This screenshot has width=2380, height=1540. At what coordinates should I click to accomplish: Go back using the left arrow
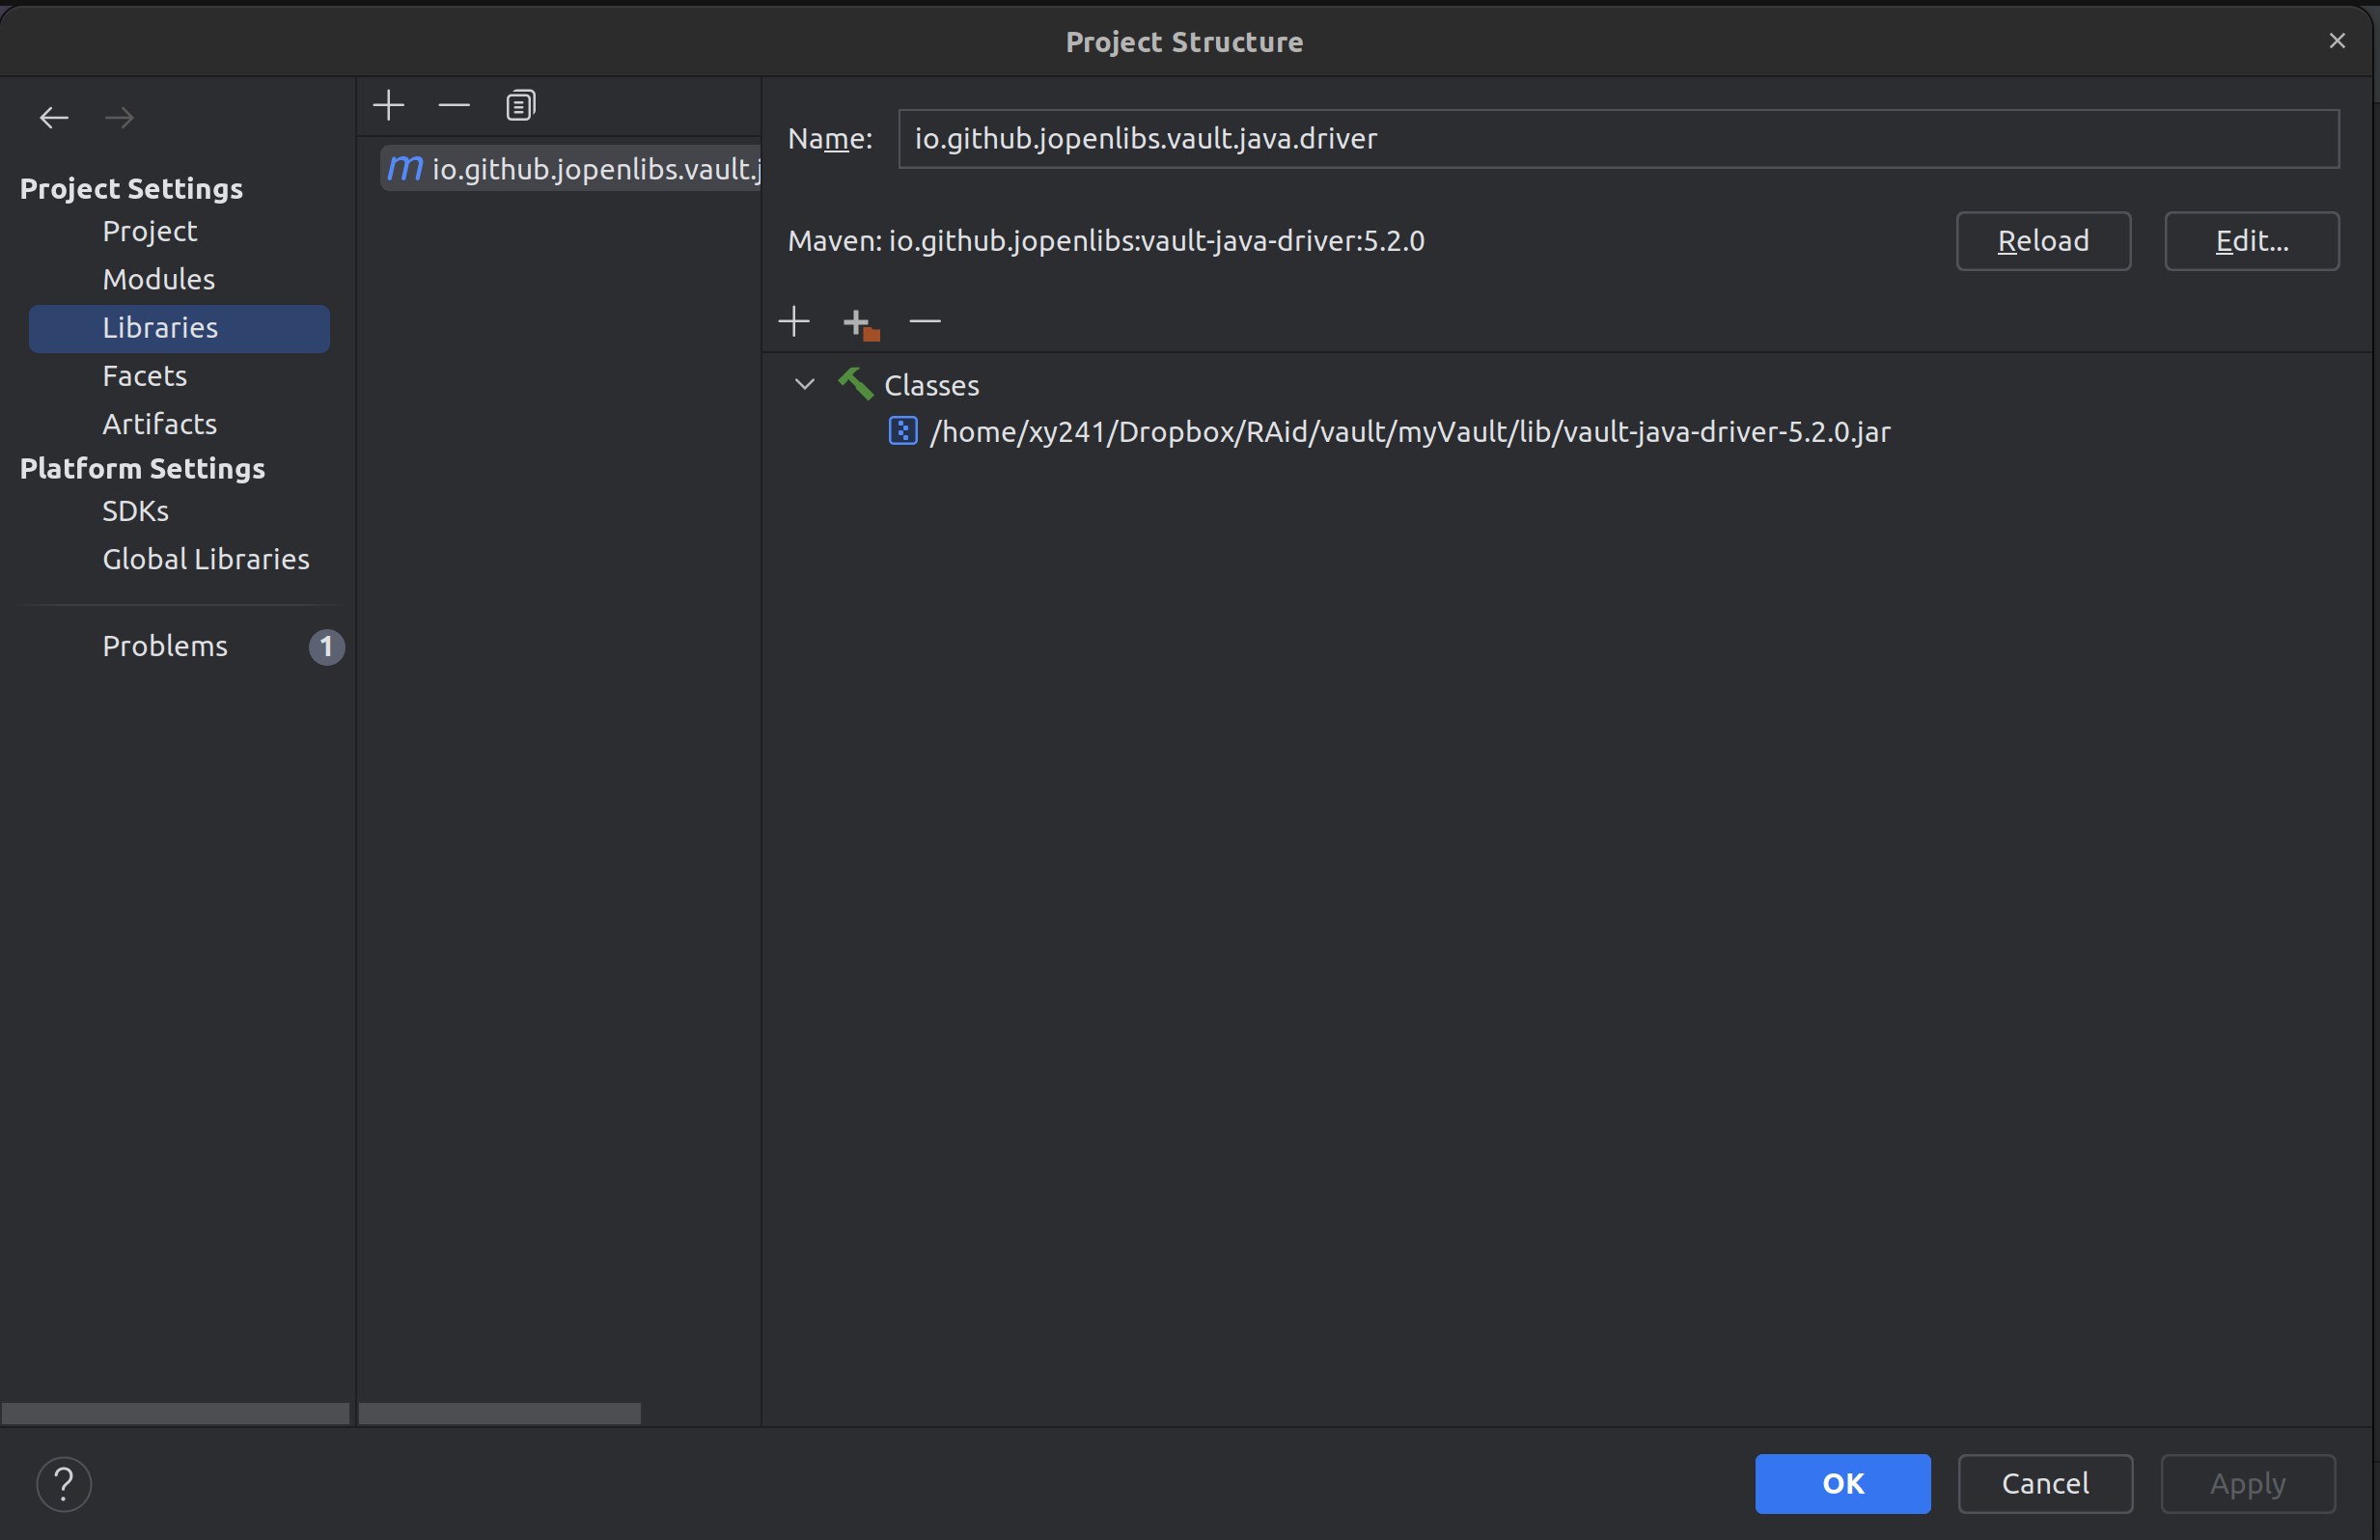pos(54,118)
